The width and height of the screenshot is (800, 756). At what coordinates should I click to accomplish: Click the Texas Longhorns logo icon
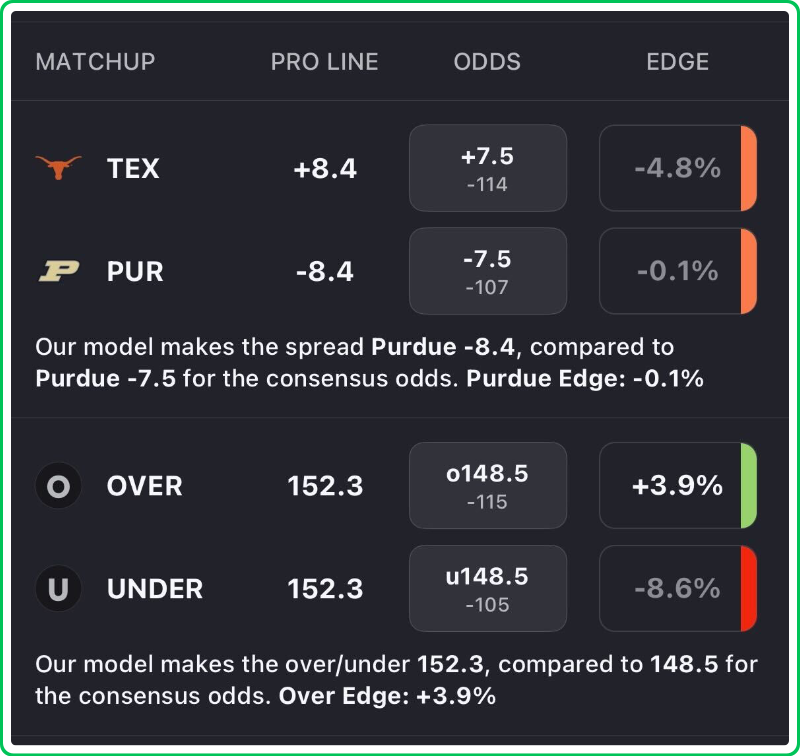58,168
